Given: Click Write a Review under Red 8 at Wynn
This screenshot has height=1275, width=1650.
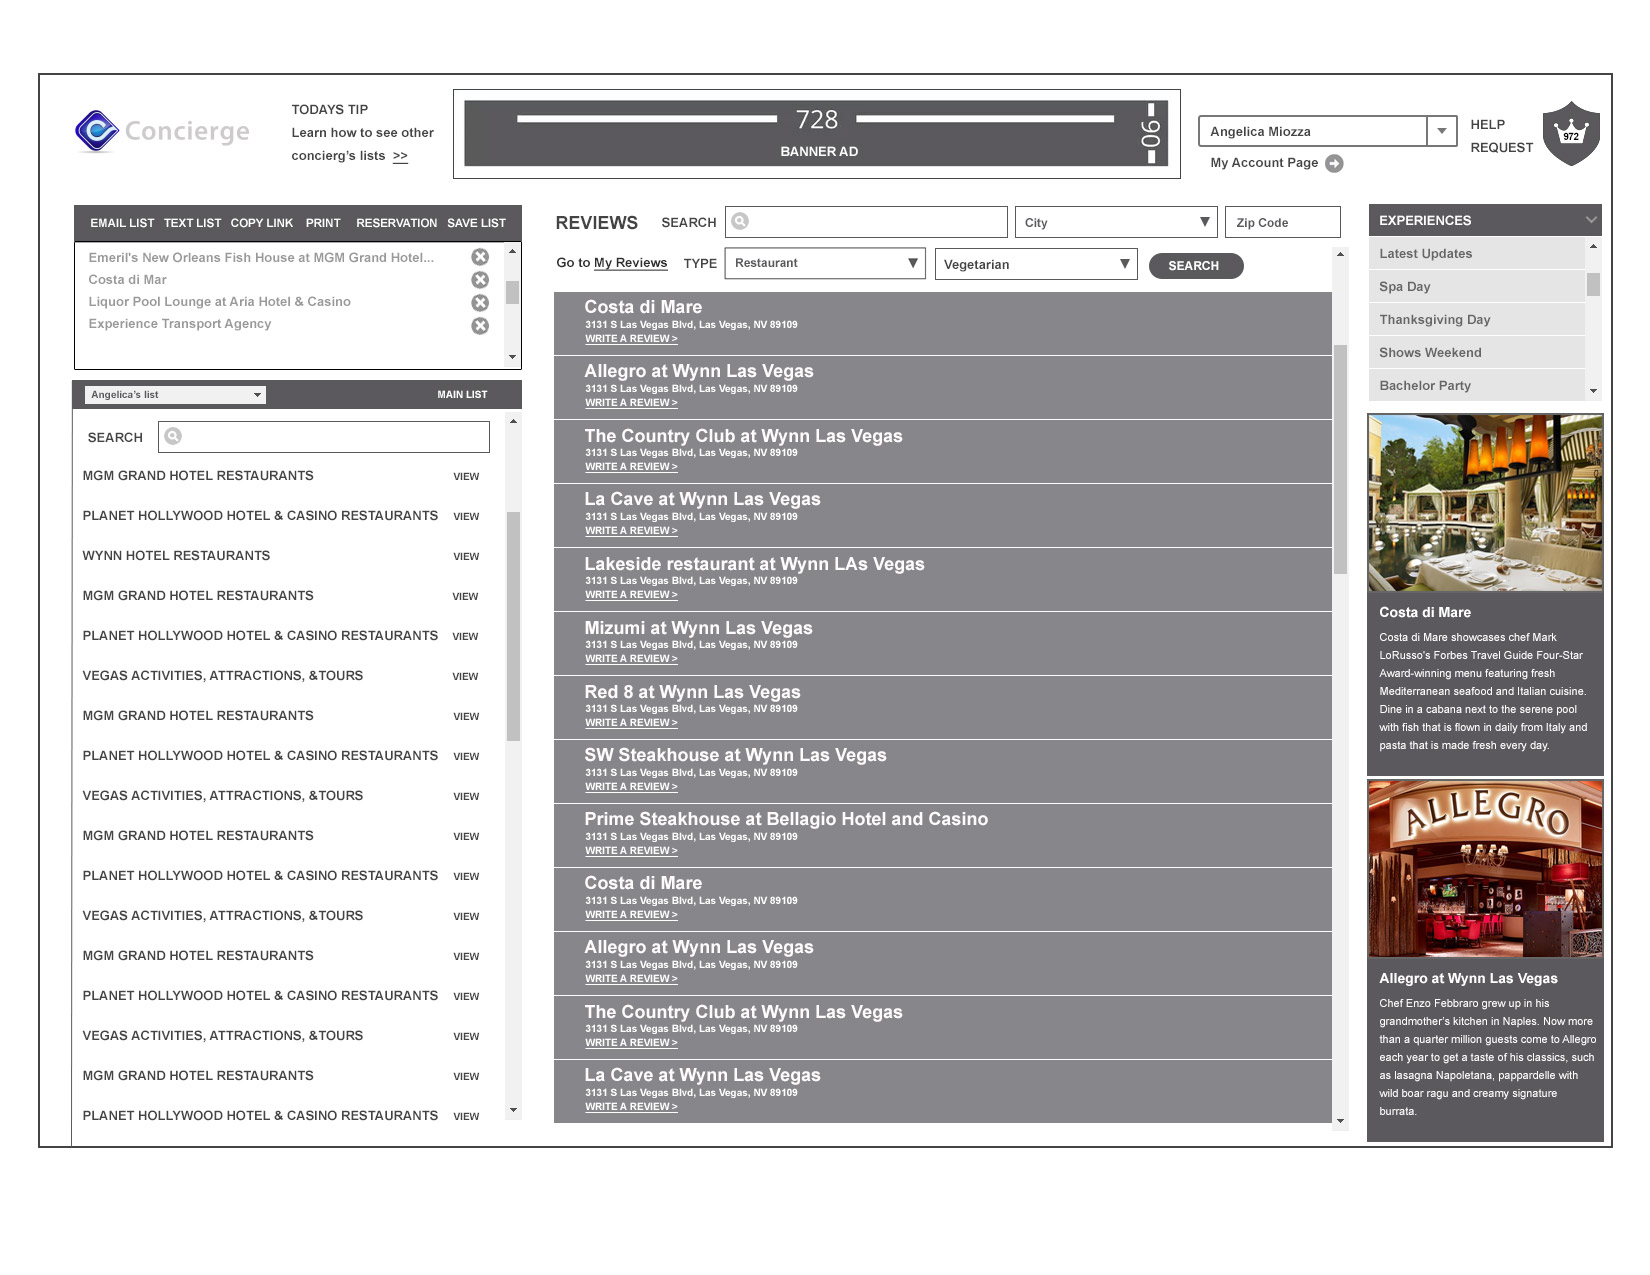Looking at the screenshot, I should click(631, 723).
